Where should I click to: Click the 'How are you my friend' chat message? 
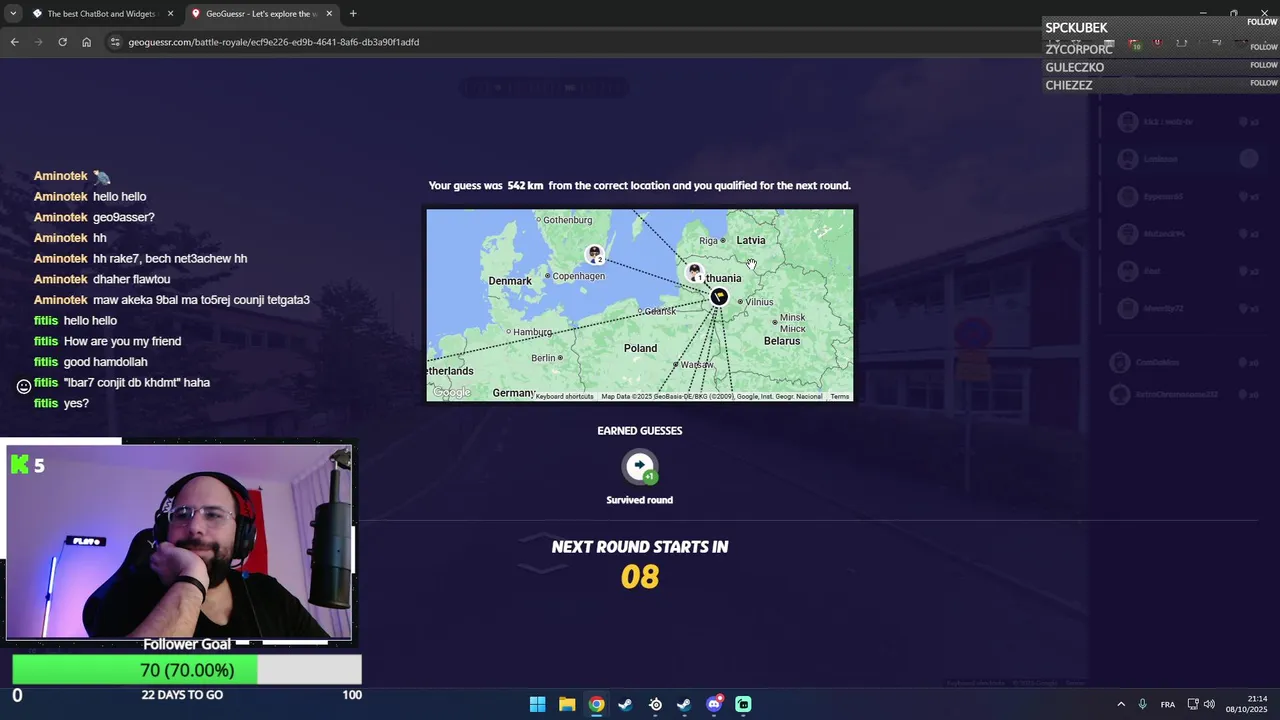(122, 341)
